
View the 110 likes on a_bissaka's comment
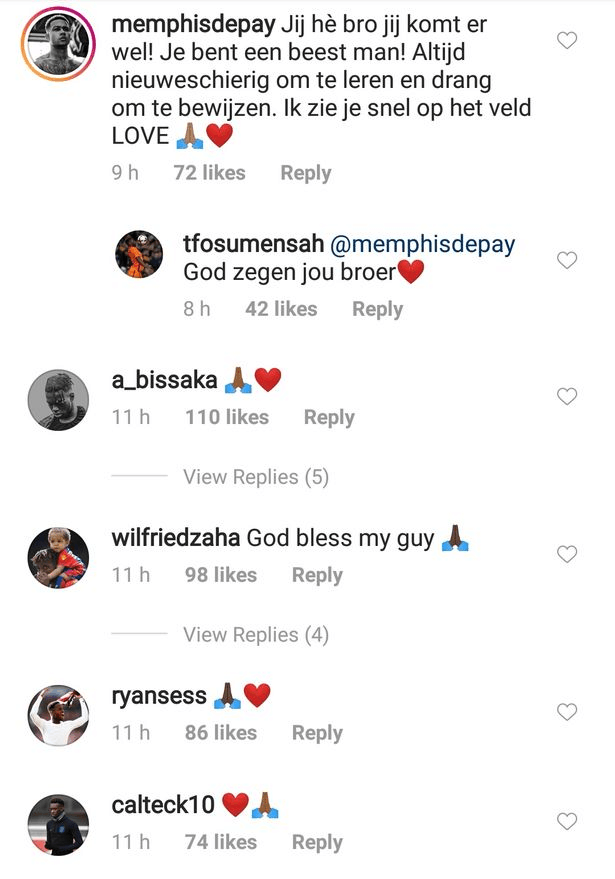(227, 417)
